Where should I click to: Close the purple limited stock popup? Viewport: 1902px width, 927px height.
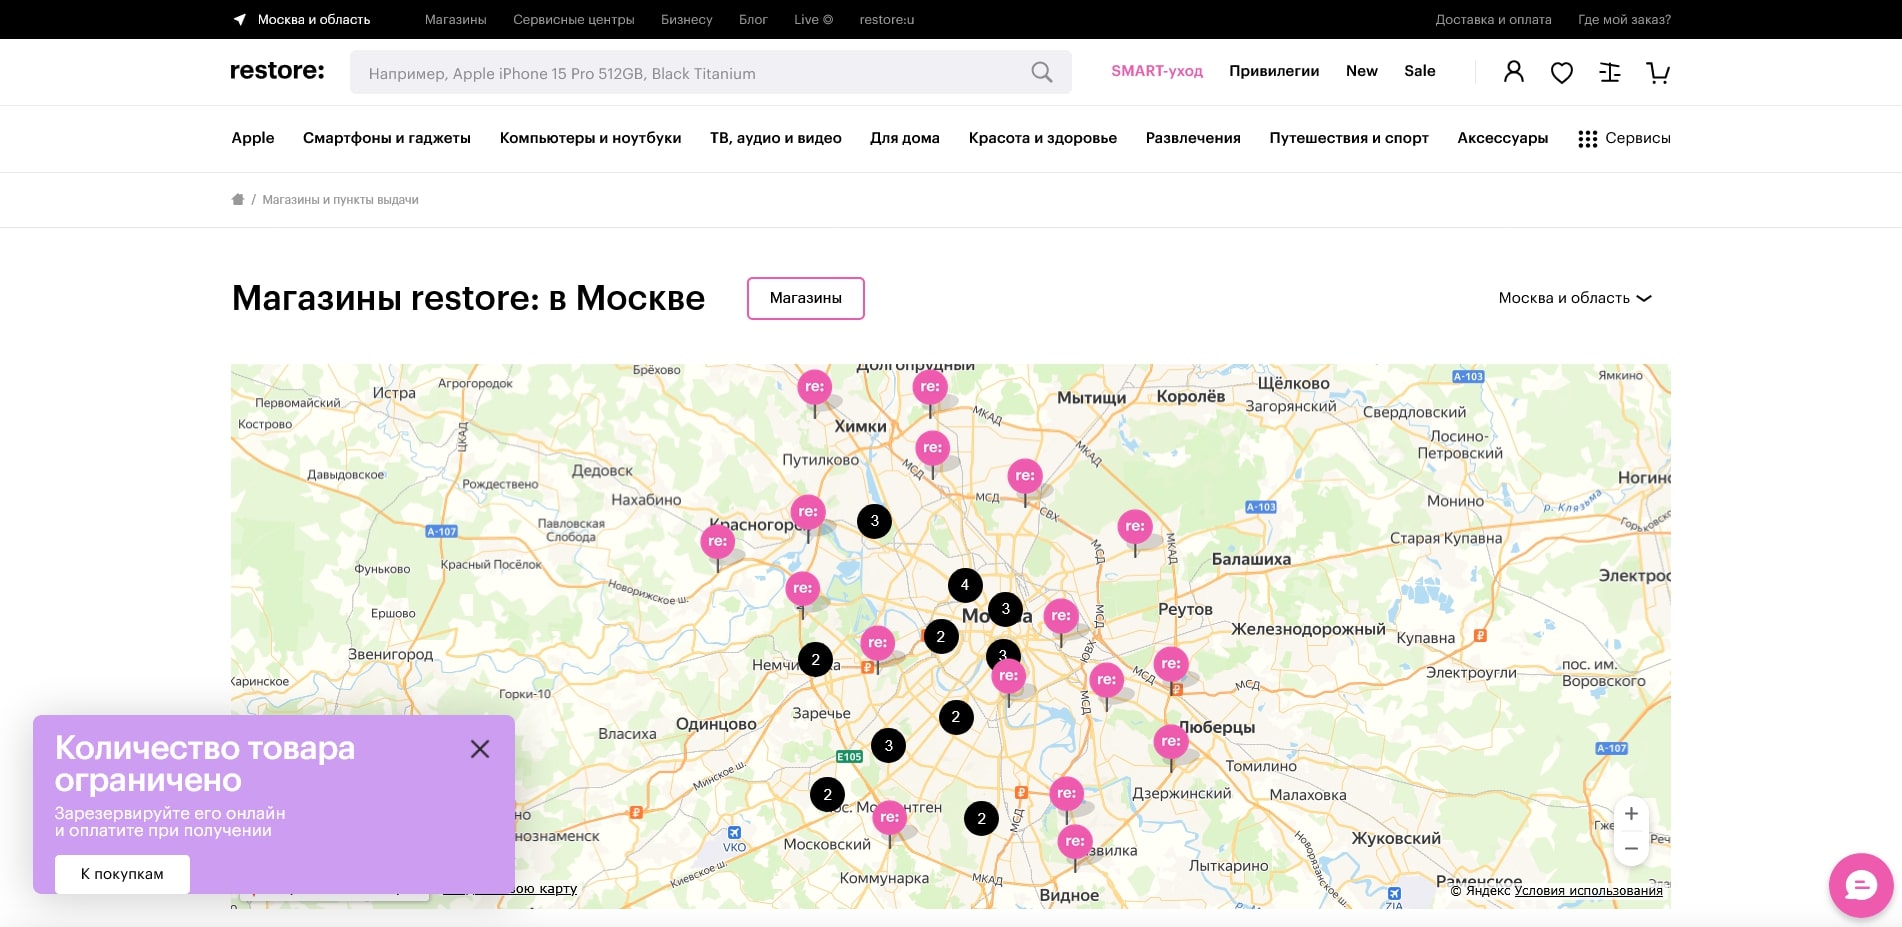click(480, 749)
